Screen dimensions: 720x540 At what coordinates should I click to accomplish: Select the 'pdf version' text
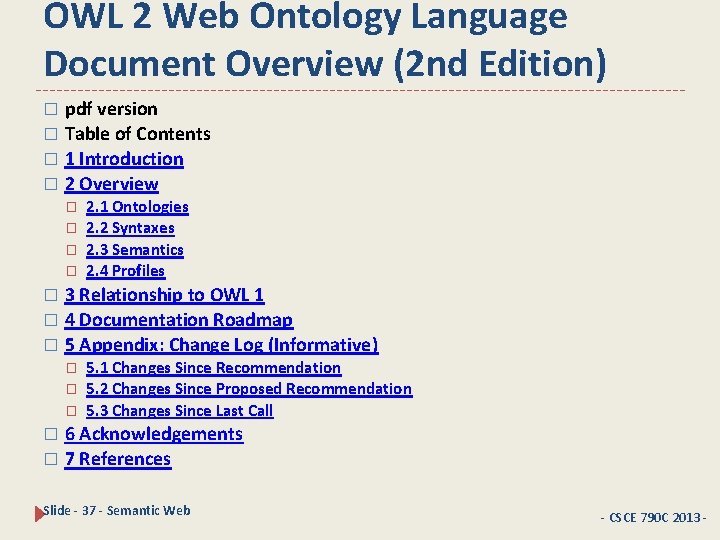tap(111, 109)
